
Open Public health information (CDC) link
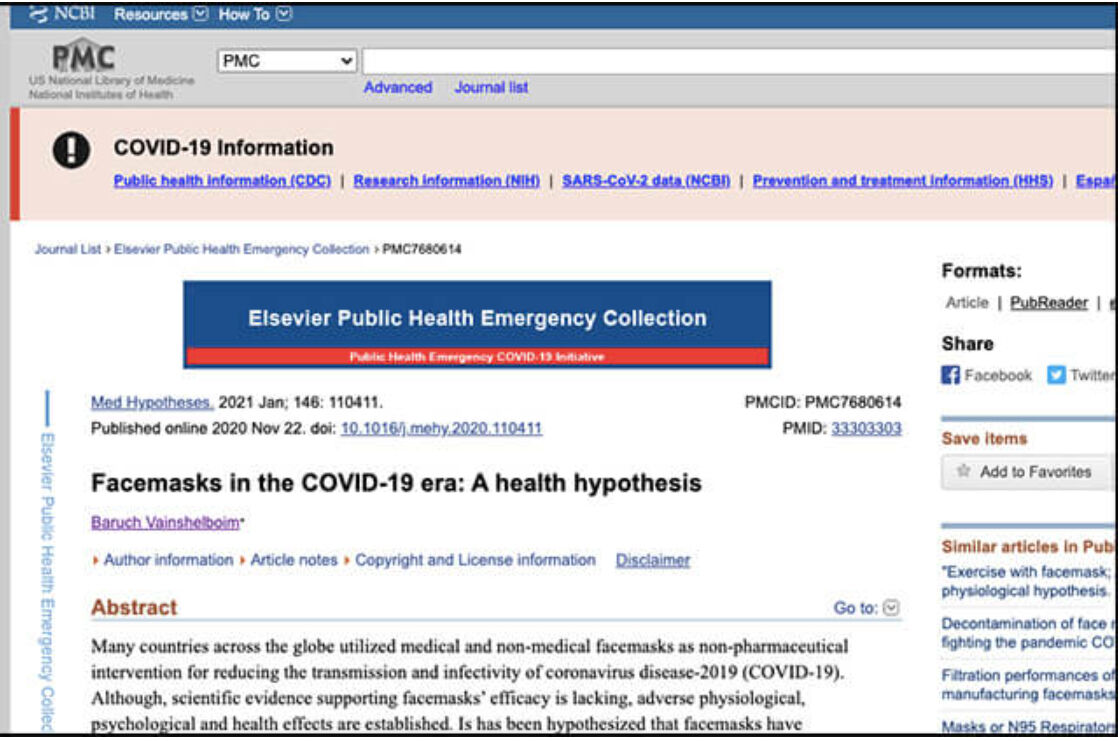tap(222, 181)
